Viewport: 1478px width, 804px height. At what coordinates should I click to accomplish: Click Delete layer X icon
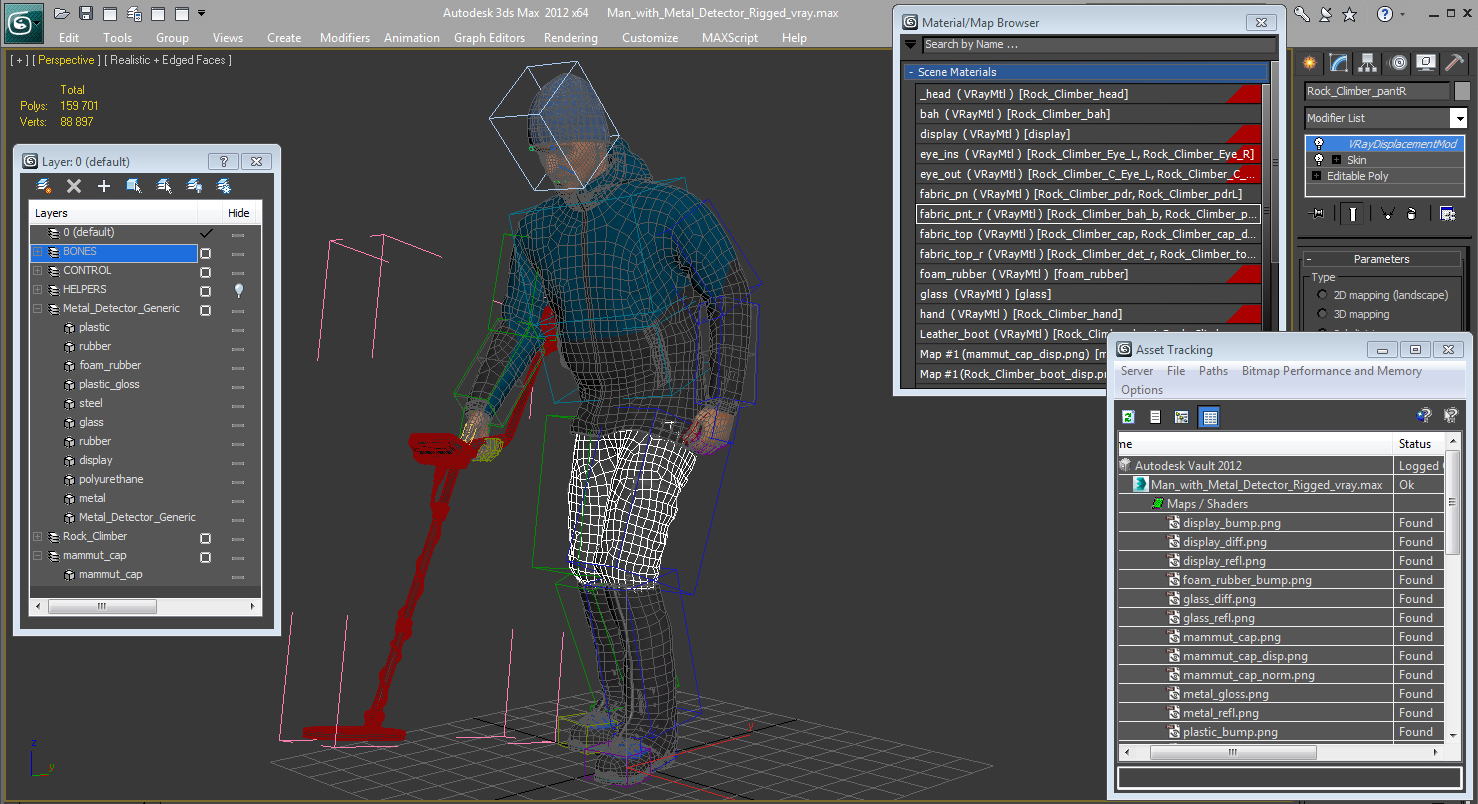(x=74, y=186)
